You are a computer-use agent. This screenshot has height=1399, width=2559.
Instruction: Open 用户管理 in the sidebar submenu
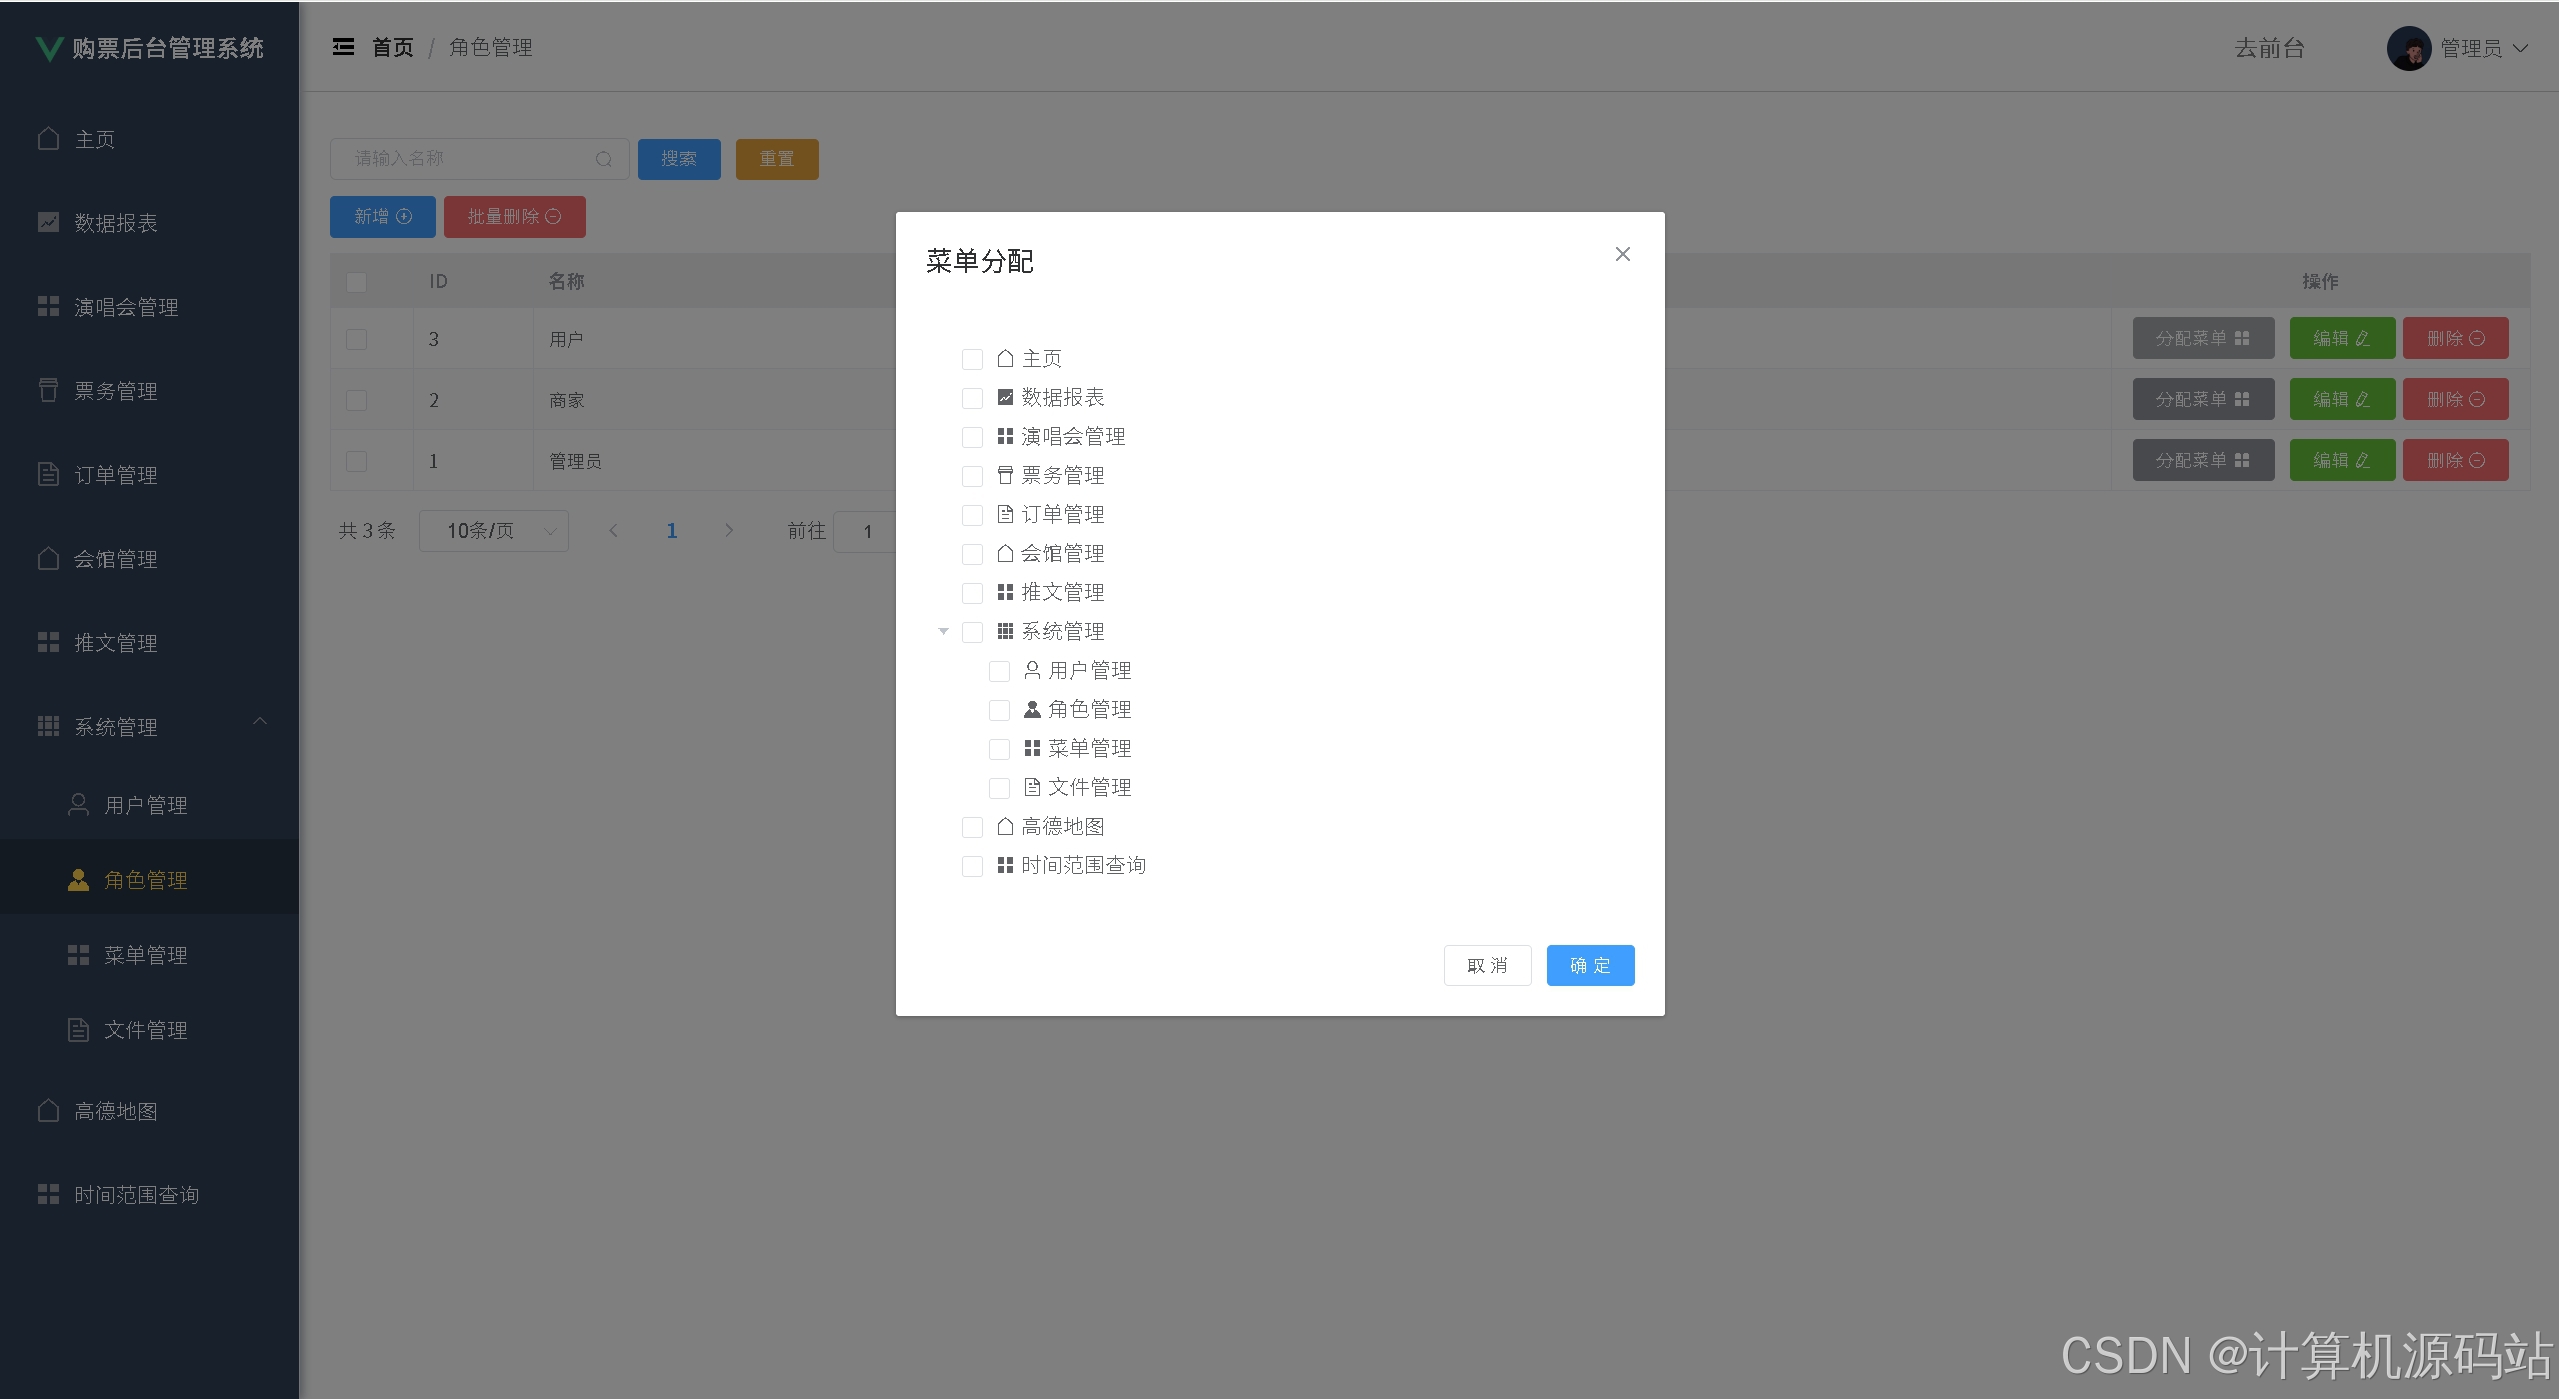pos(149,805)
